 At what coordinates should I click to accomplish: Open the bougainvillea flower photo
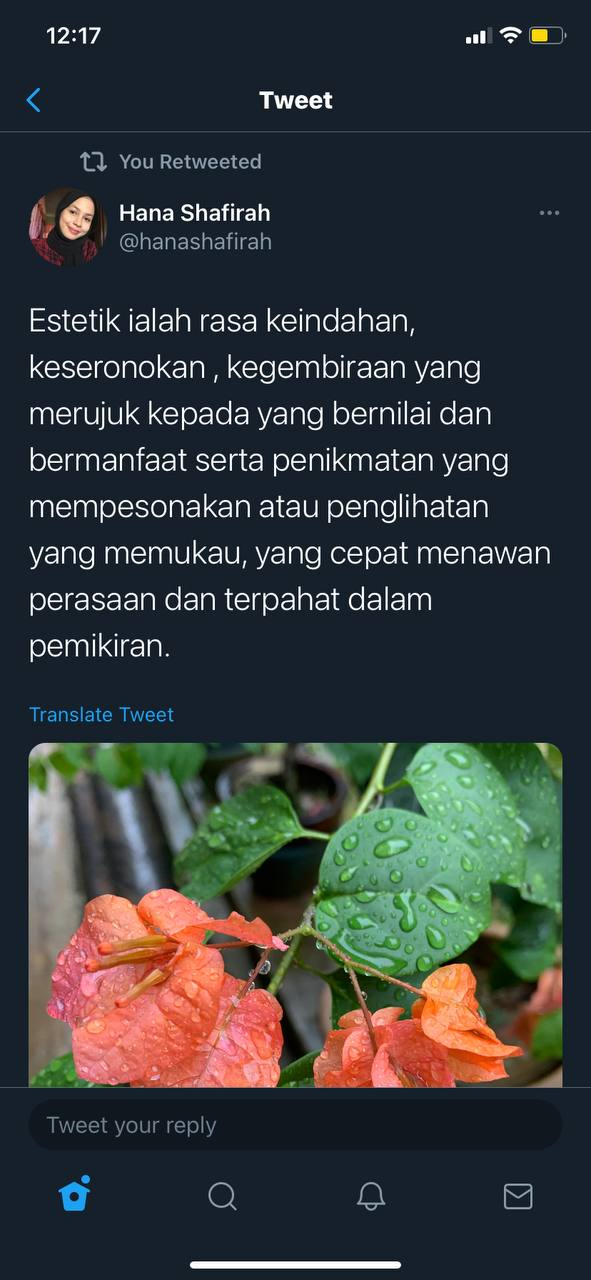pyautogui.click(x=295, y=915)
